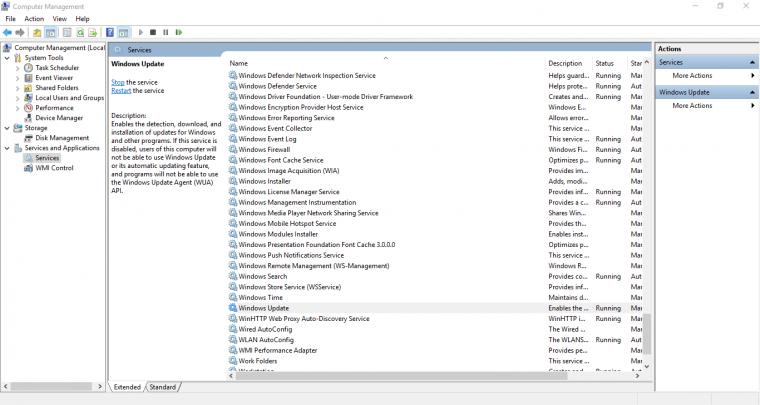Viewport: 760px width, 405px height.
Task: Click gear icon beside Windows Firewall service
Action: 233,149
